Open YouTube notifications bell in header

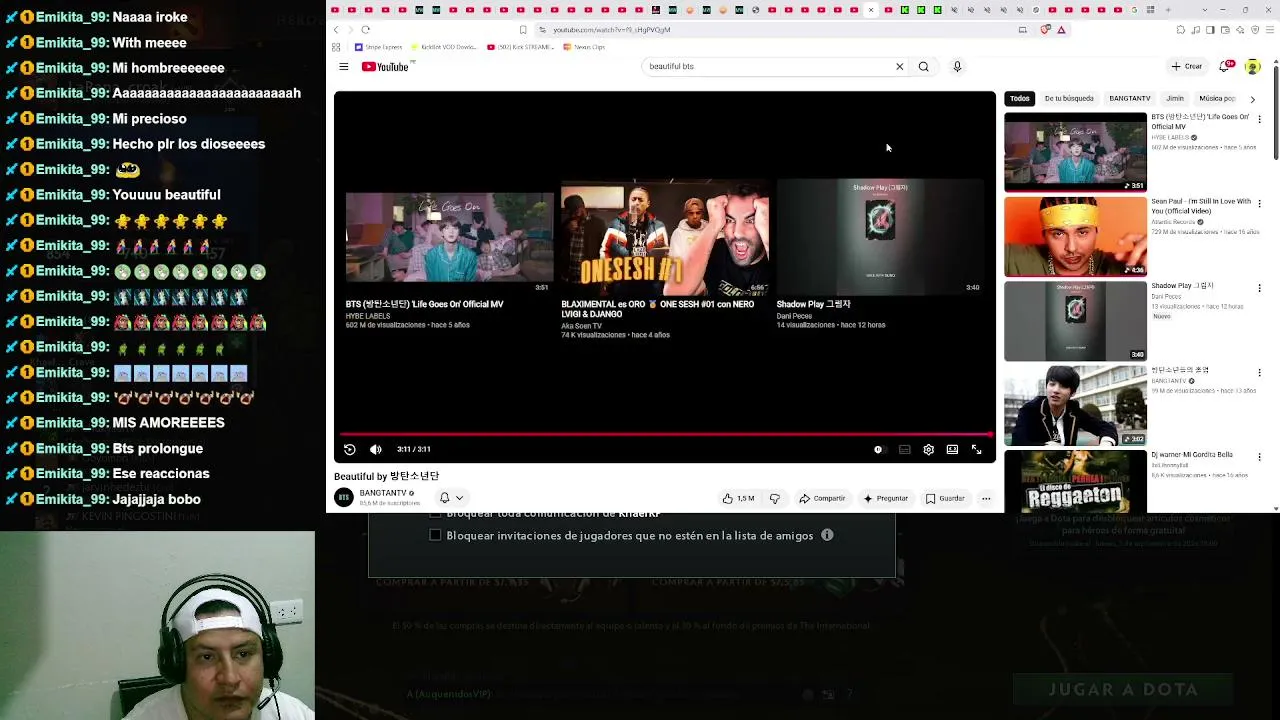tap(1225, 67)
